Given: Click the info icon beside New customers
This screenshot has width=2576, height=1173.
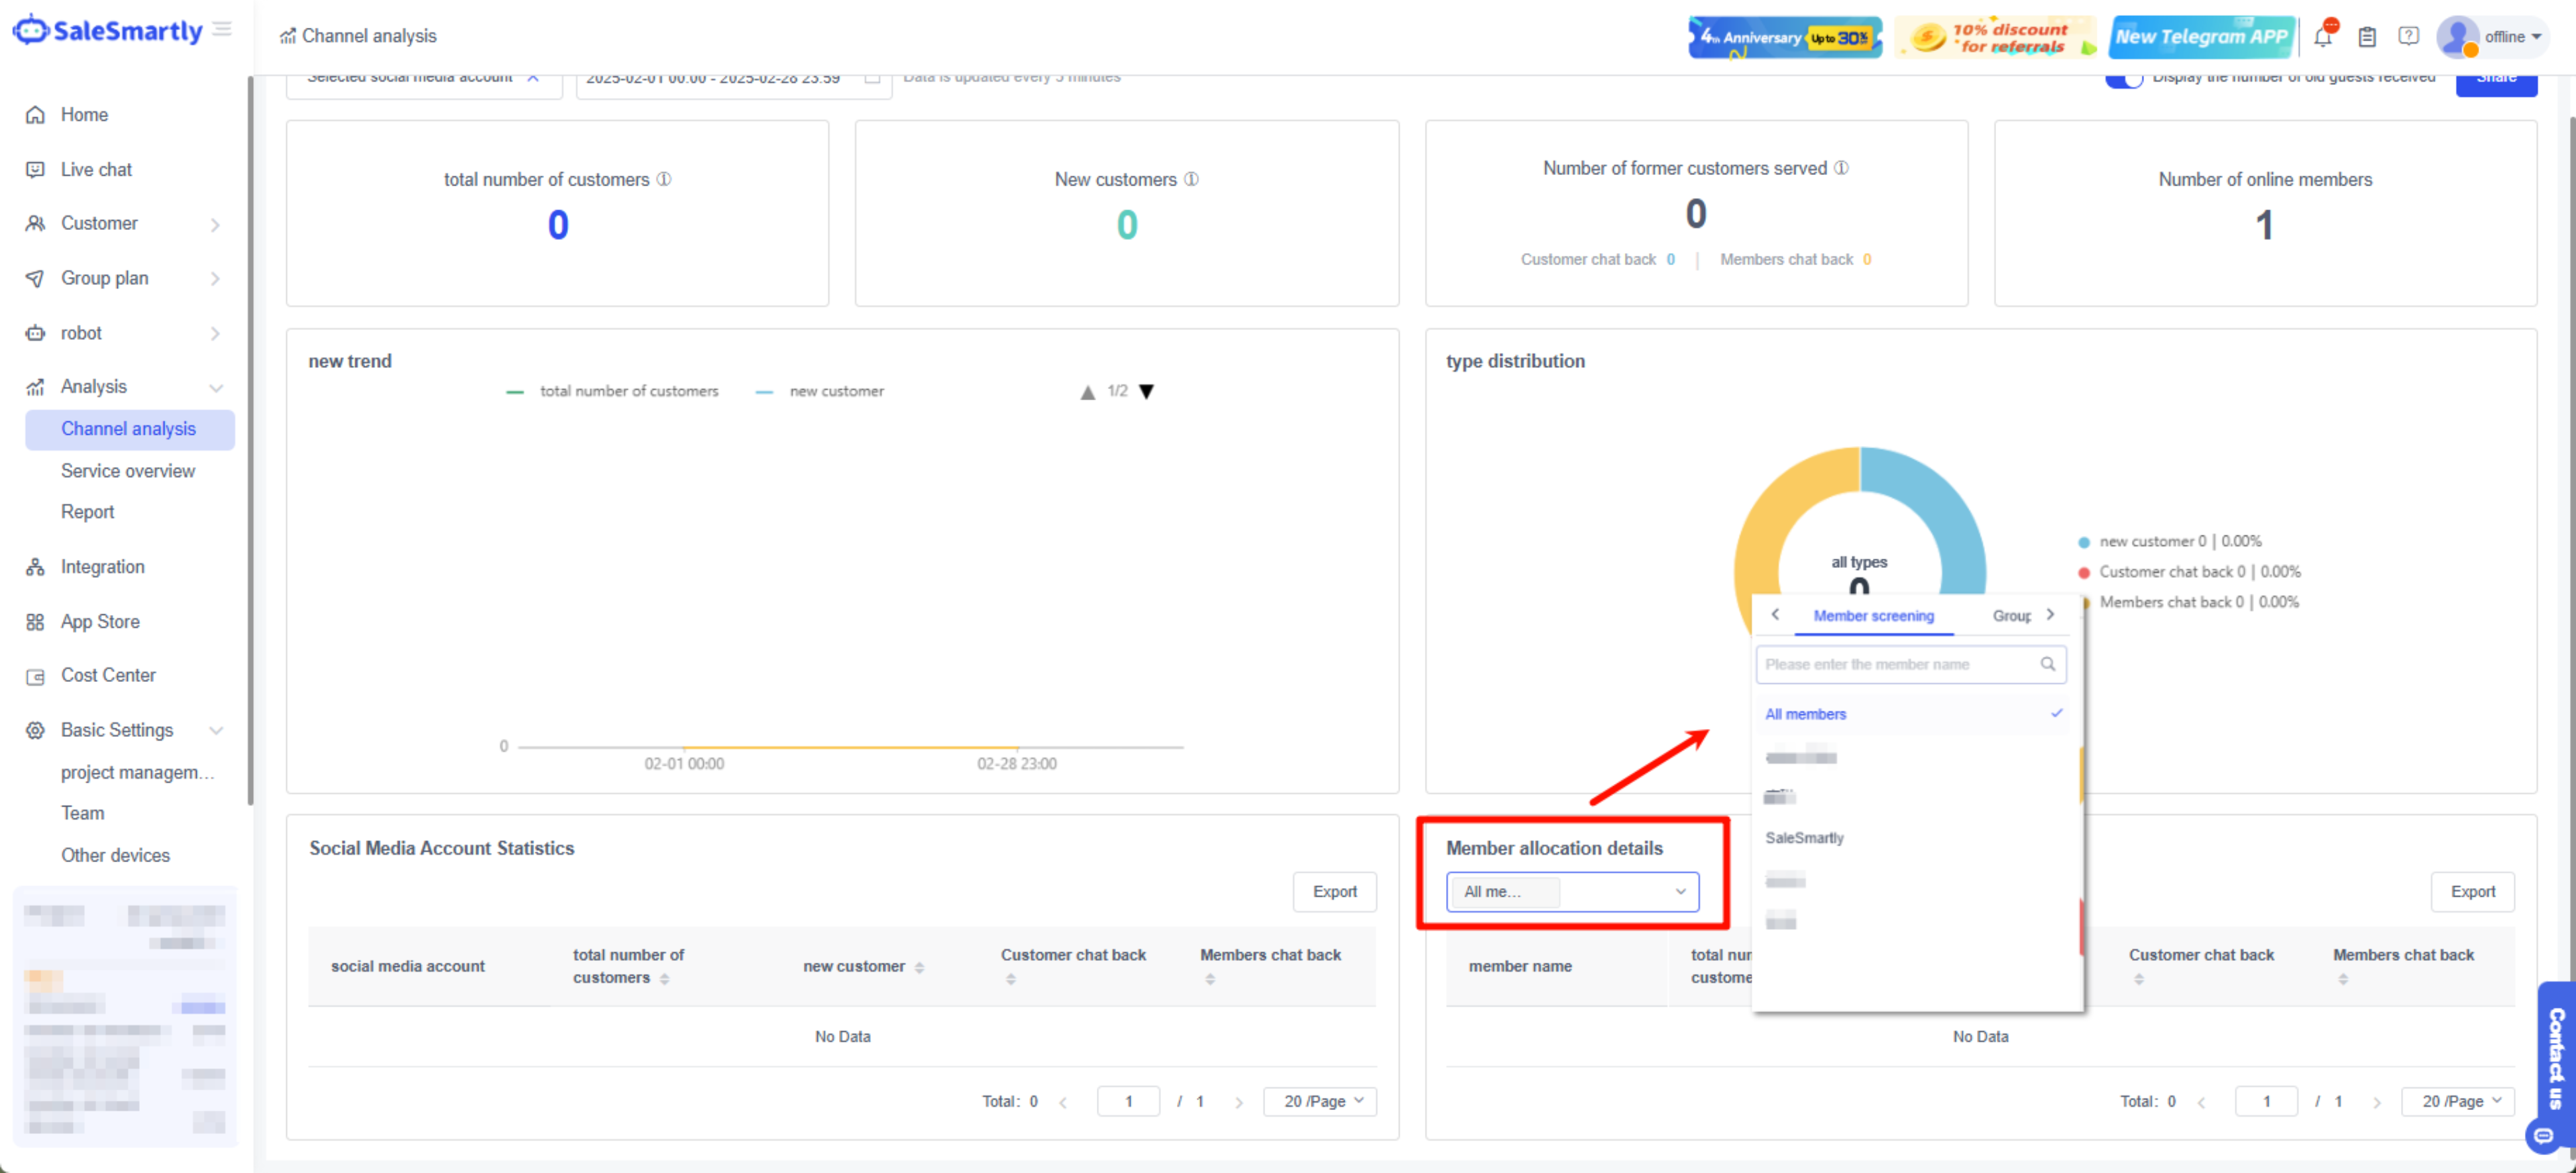Looking at the screenshot, I should point(1191,179).
